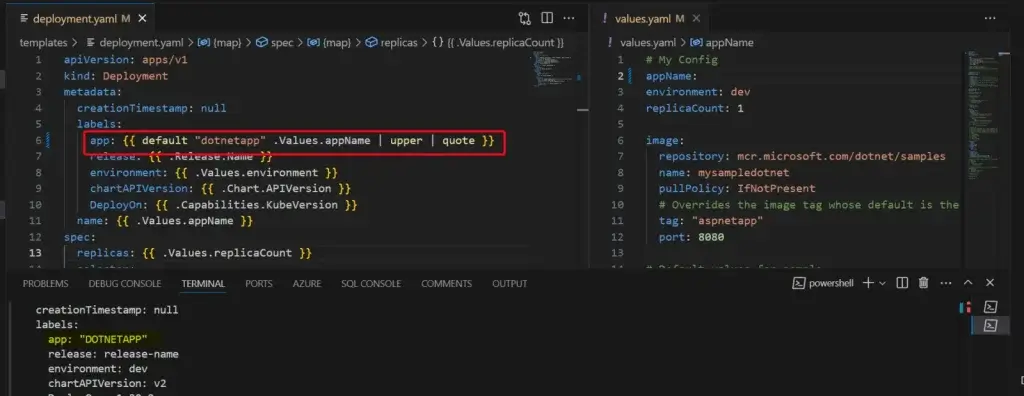Open the compare changes icon in editor toolbar
The height and width of the screenshot is (396, 1024).
525,18
